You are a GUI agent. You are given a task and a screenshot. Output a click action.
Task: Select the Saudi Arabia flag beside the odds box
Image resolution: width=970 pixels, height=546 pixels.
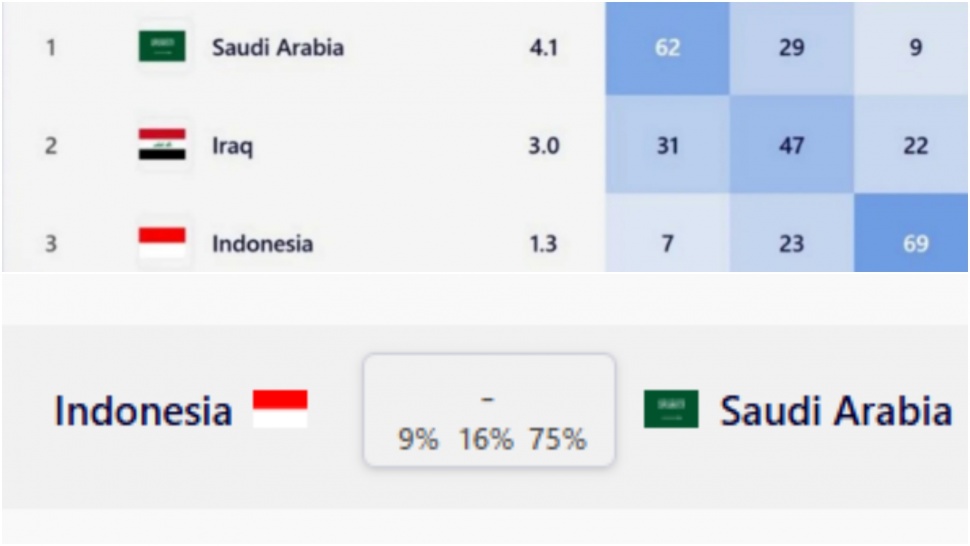[671, 410]
